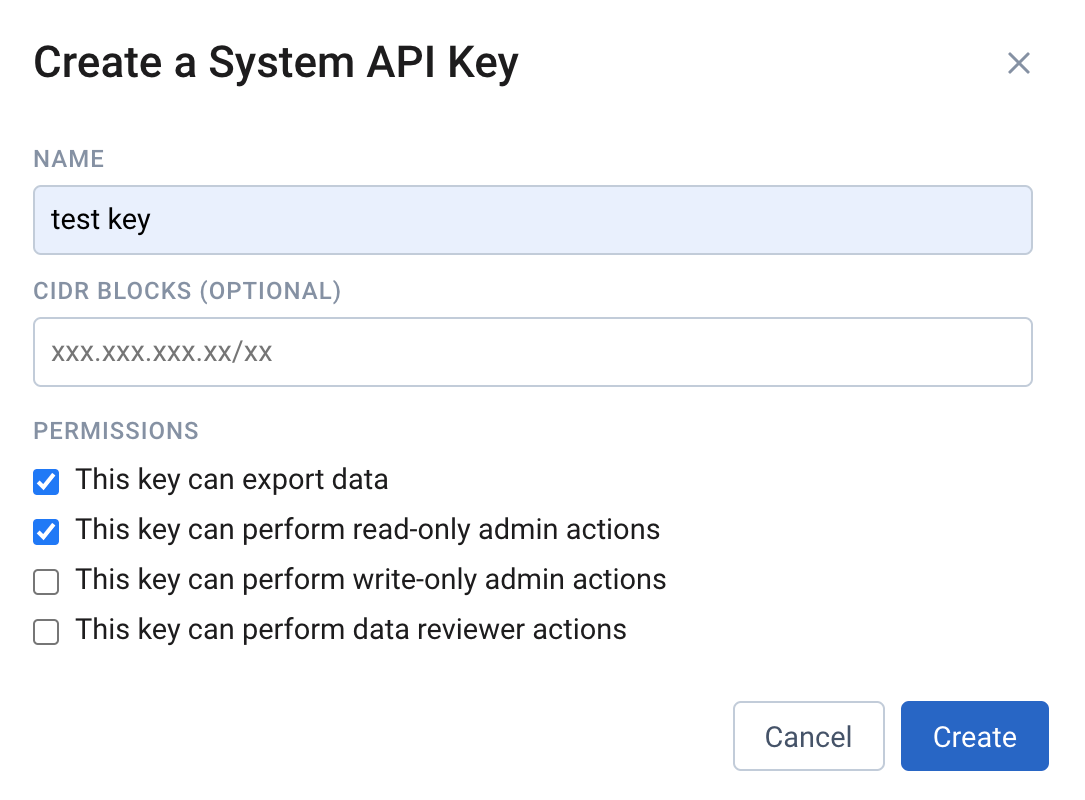Click the xxx.xxx.xxx.xx/xx placeholder text

tap(161, 352)
